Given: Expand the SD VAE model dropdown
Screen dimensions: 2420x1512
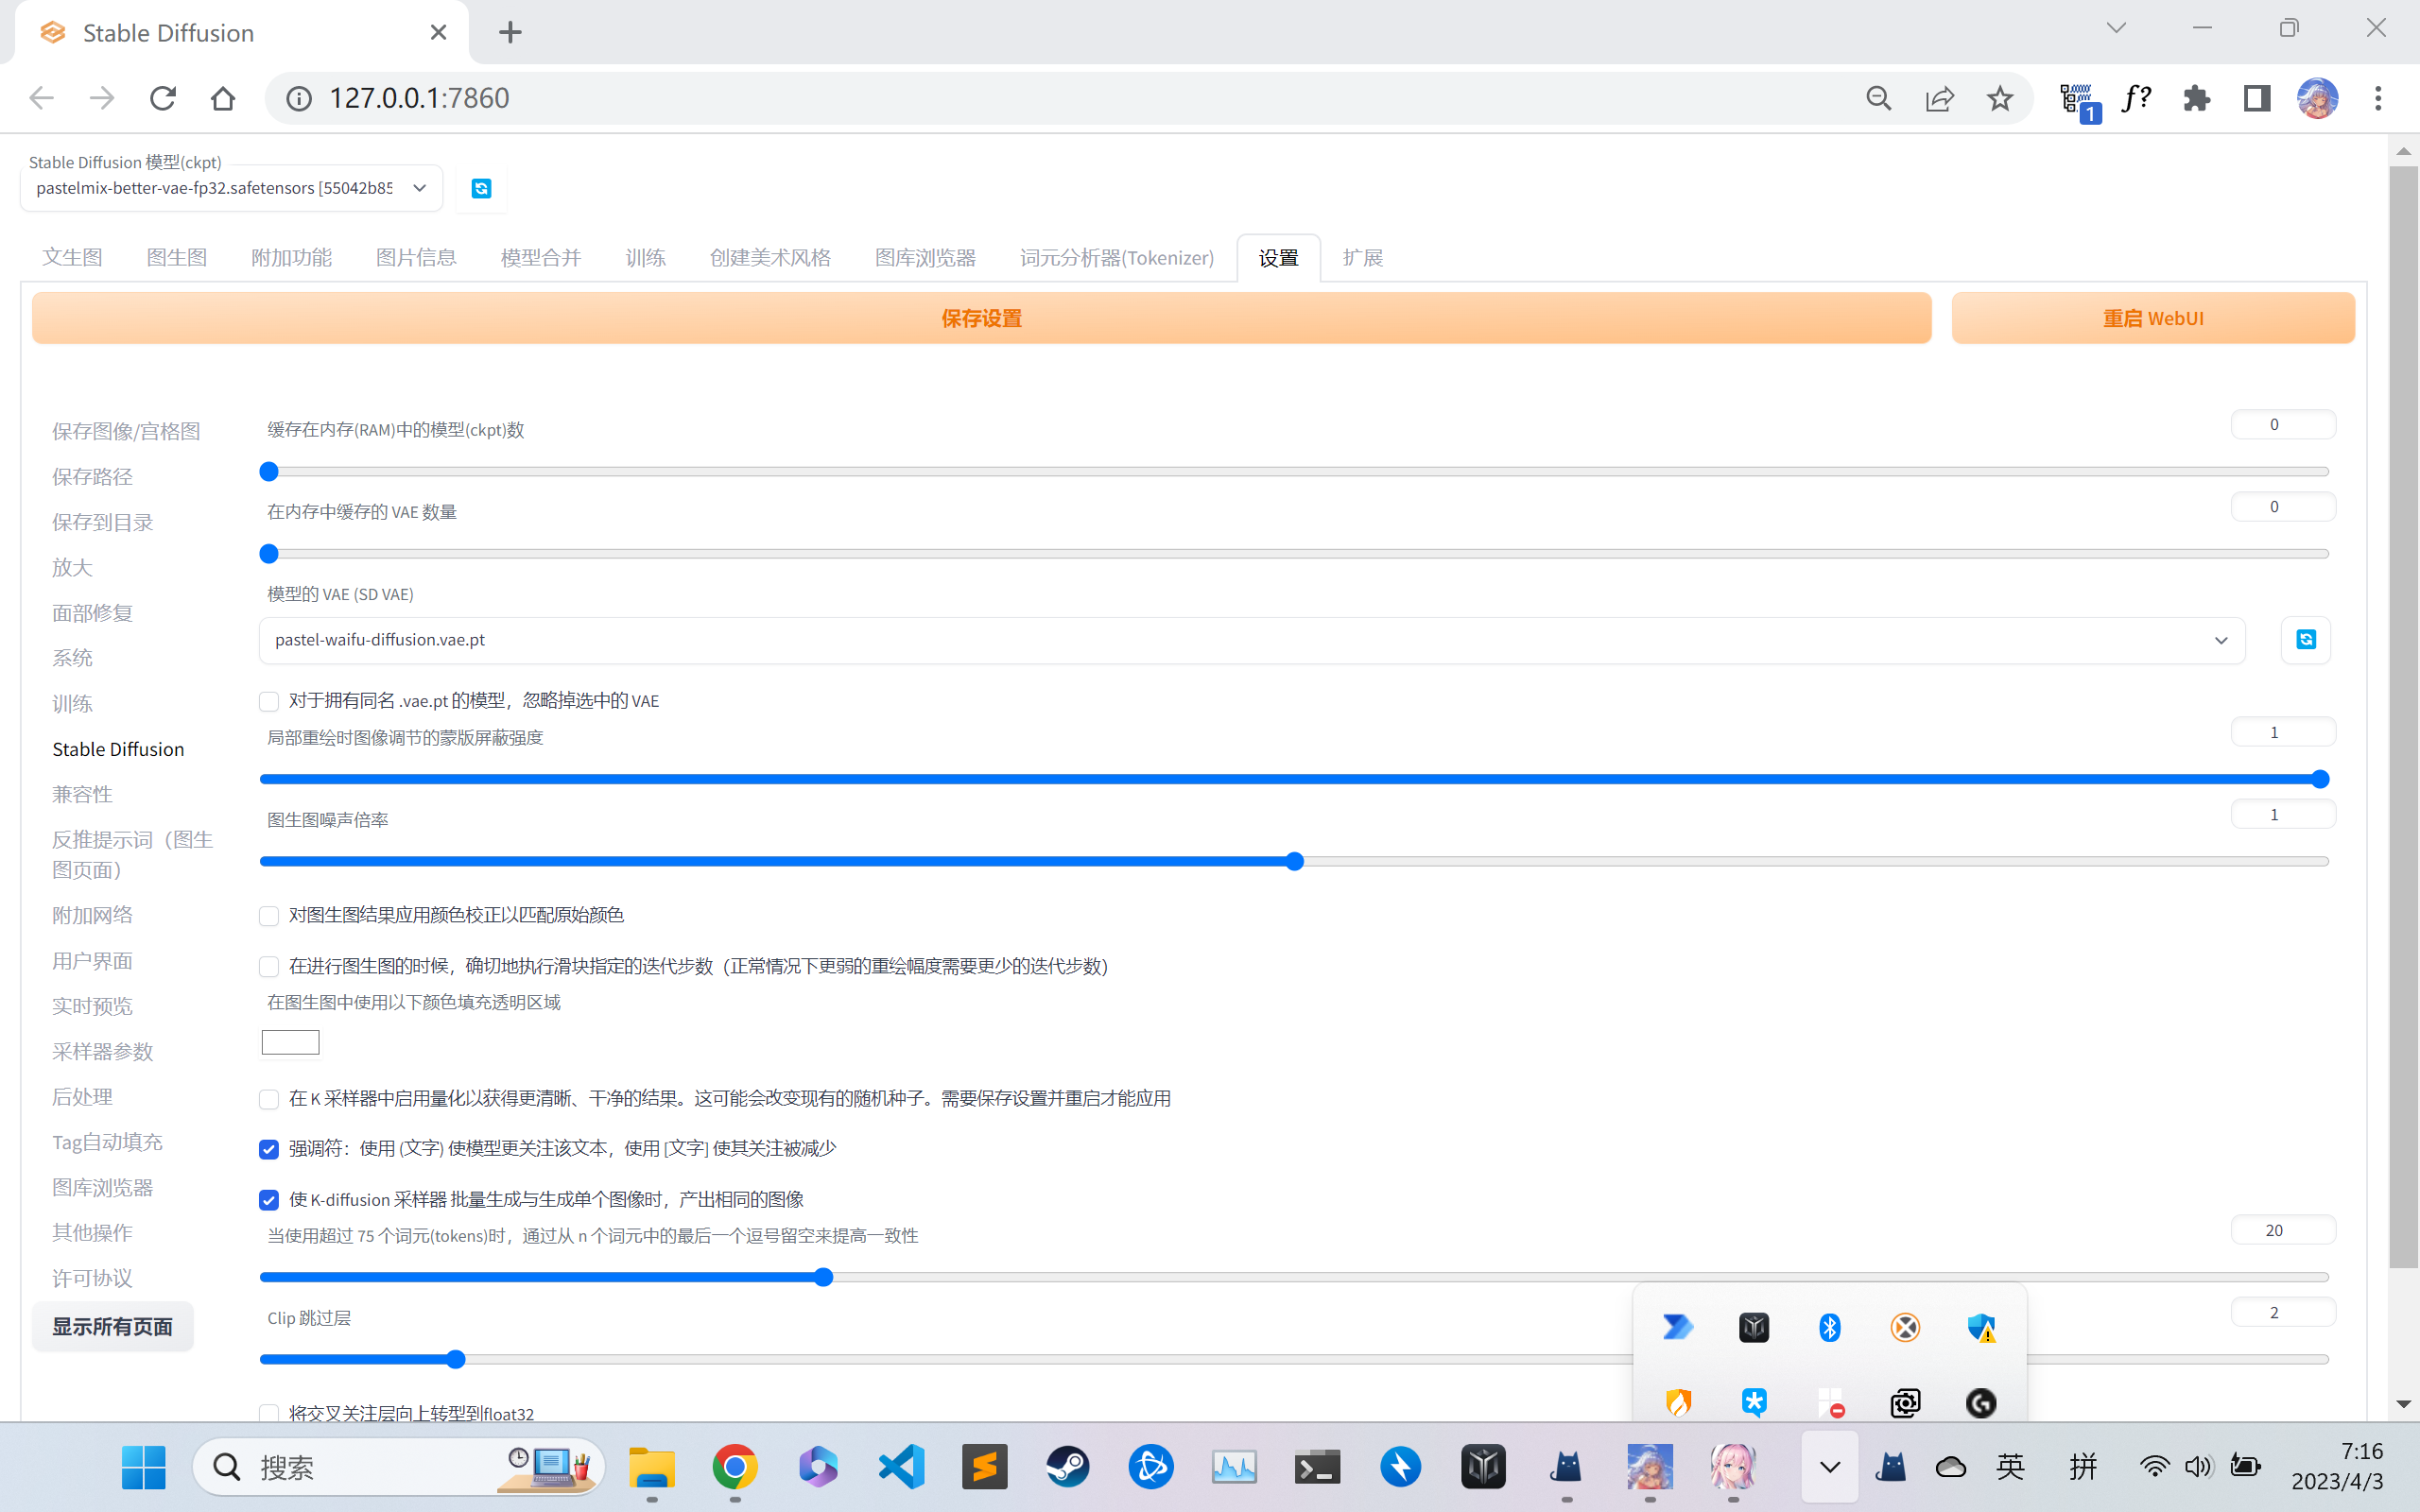Looking at the screenshot, I should point(1251,640).
